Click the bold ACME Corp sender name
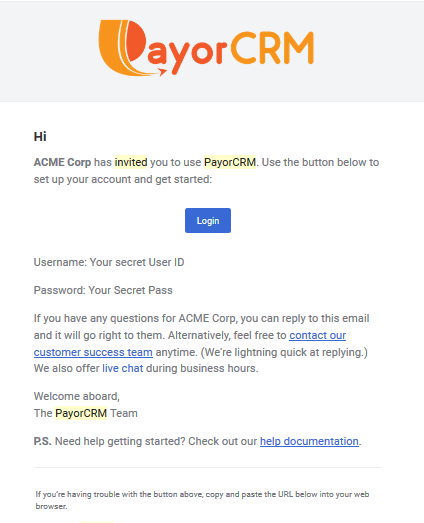Viewport: 424px width, 523px height. 62,162
